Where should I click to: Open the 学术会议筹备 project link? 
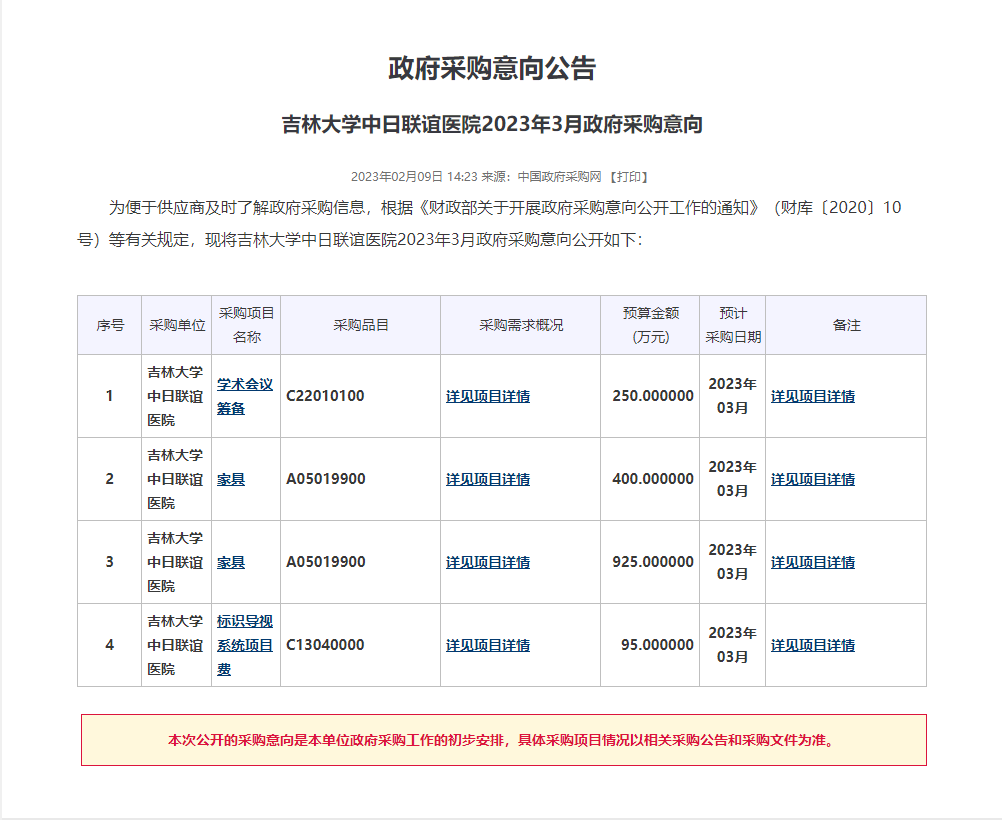point(245,396)
